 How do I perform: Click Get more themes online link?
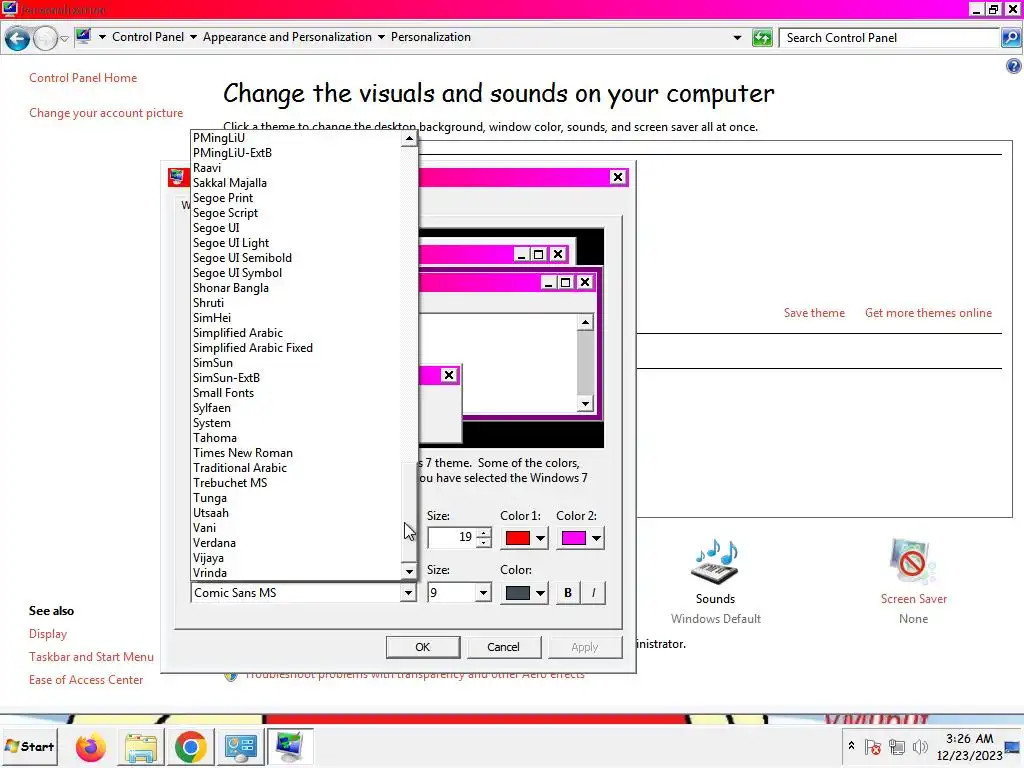click(928, 313)
